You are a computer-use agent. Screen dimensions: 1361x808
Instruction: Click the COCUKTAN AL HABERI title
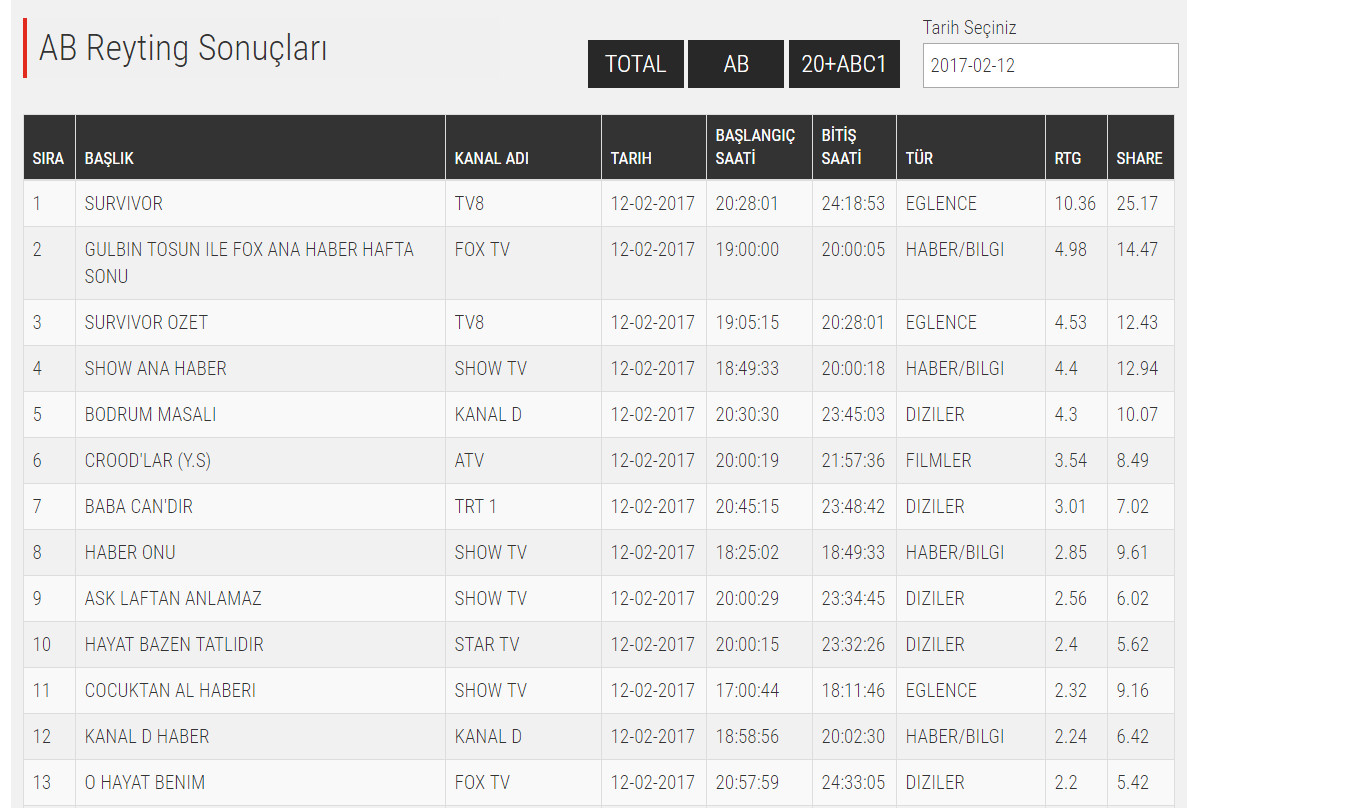[170, 691]
